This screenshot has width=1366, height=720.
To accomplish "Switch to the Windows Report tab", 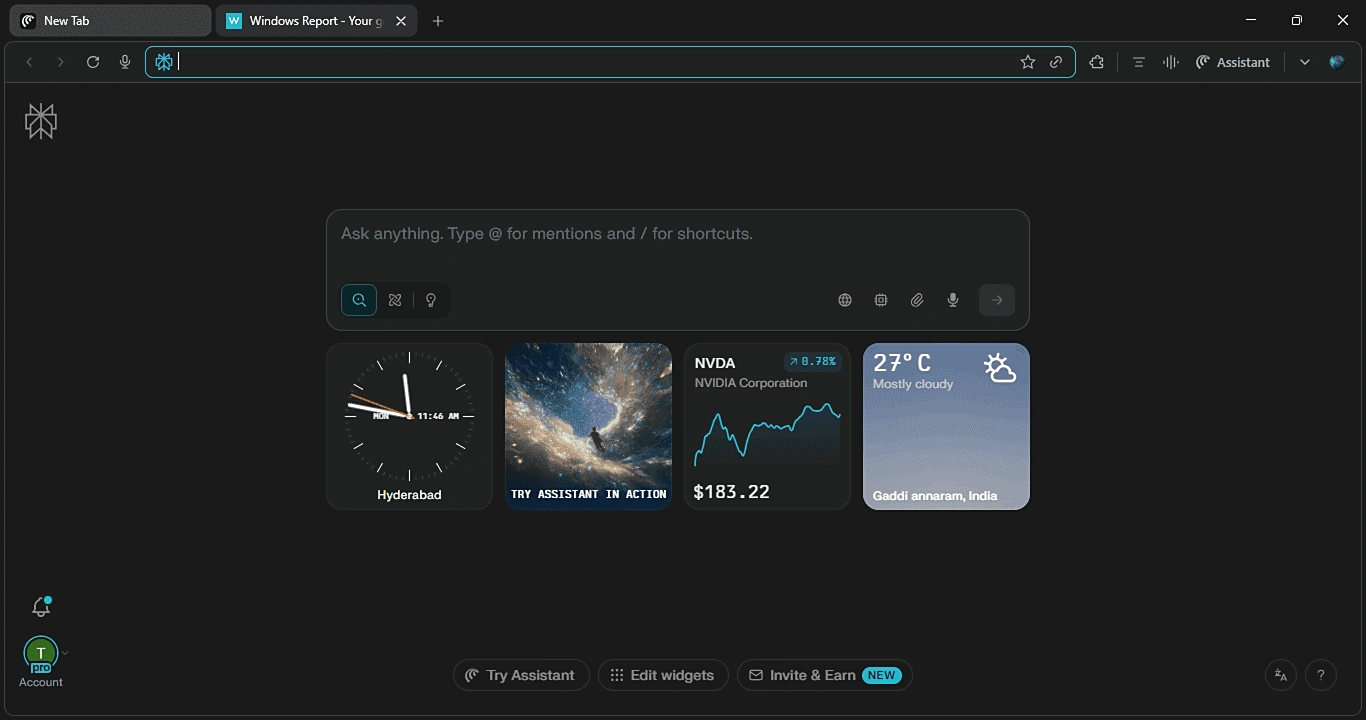I will pyautogui.click(x=310, y=20).
